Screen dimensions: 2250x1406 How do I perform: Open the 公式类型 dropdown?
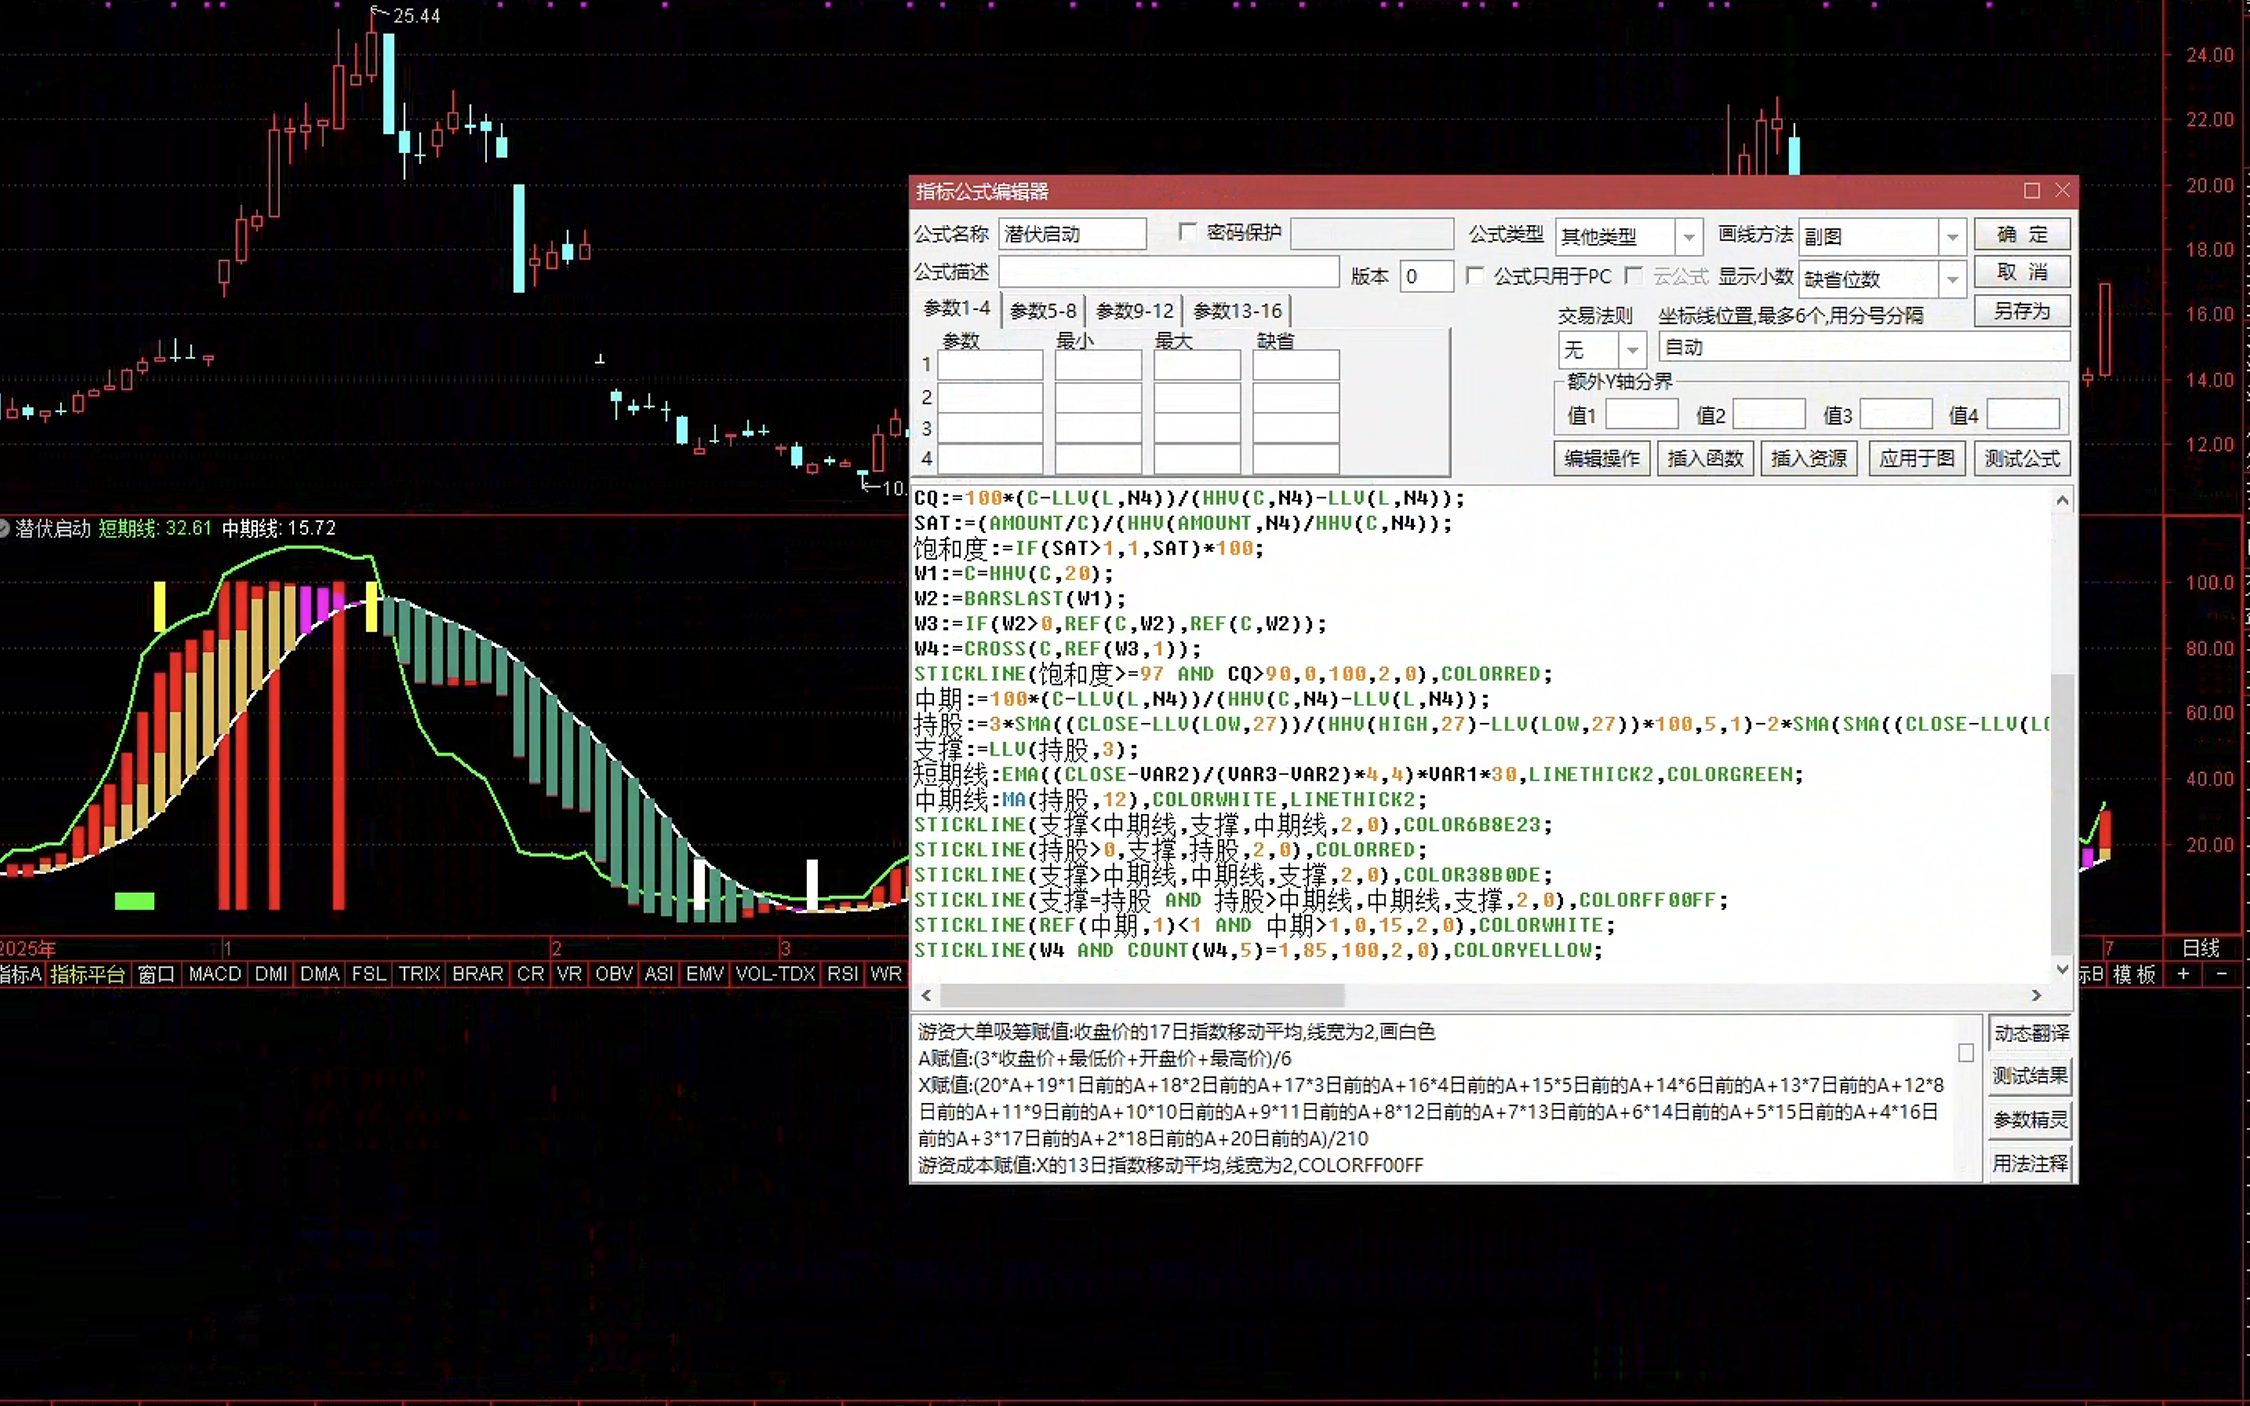[x=1688, y=237]
